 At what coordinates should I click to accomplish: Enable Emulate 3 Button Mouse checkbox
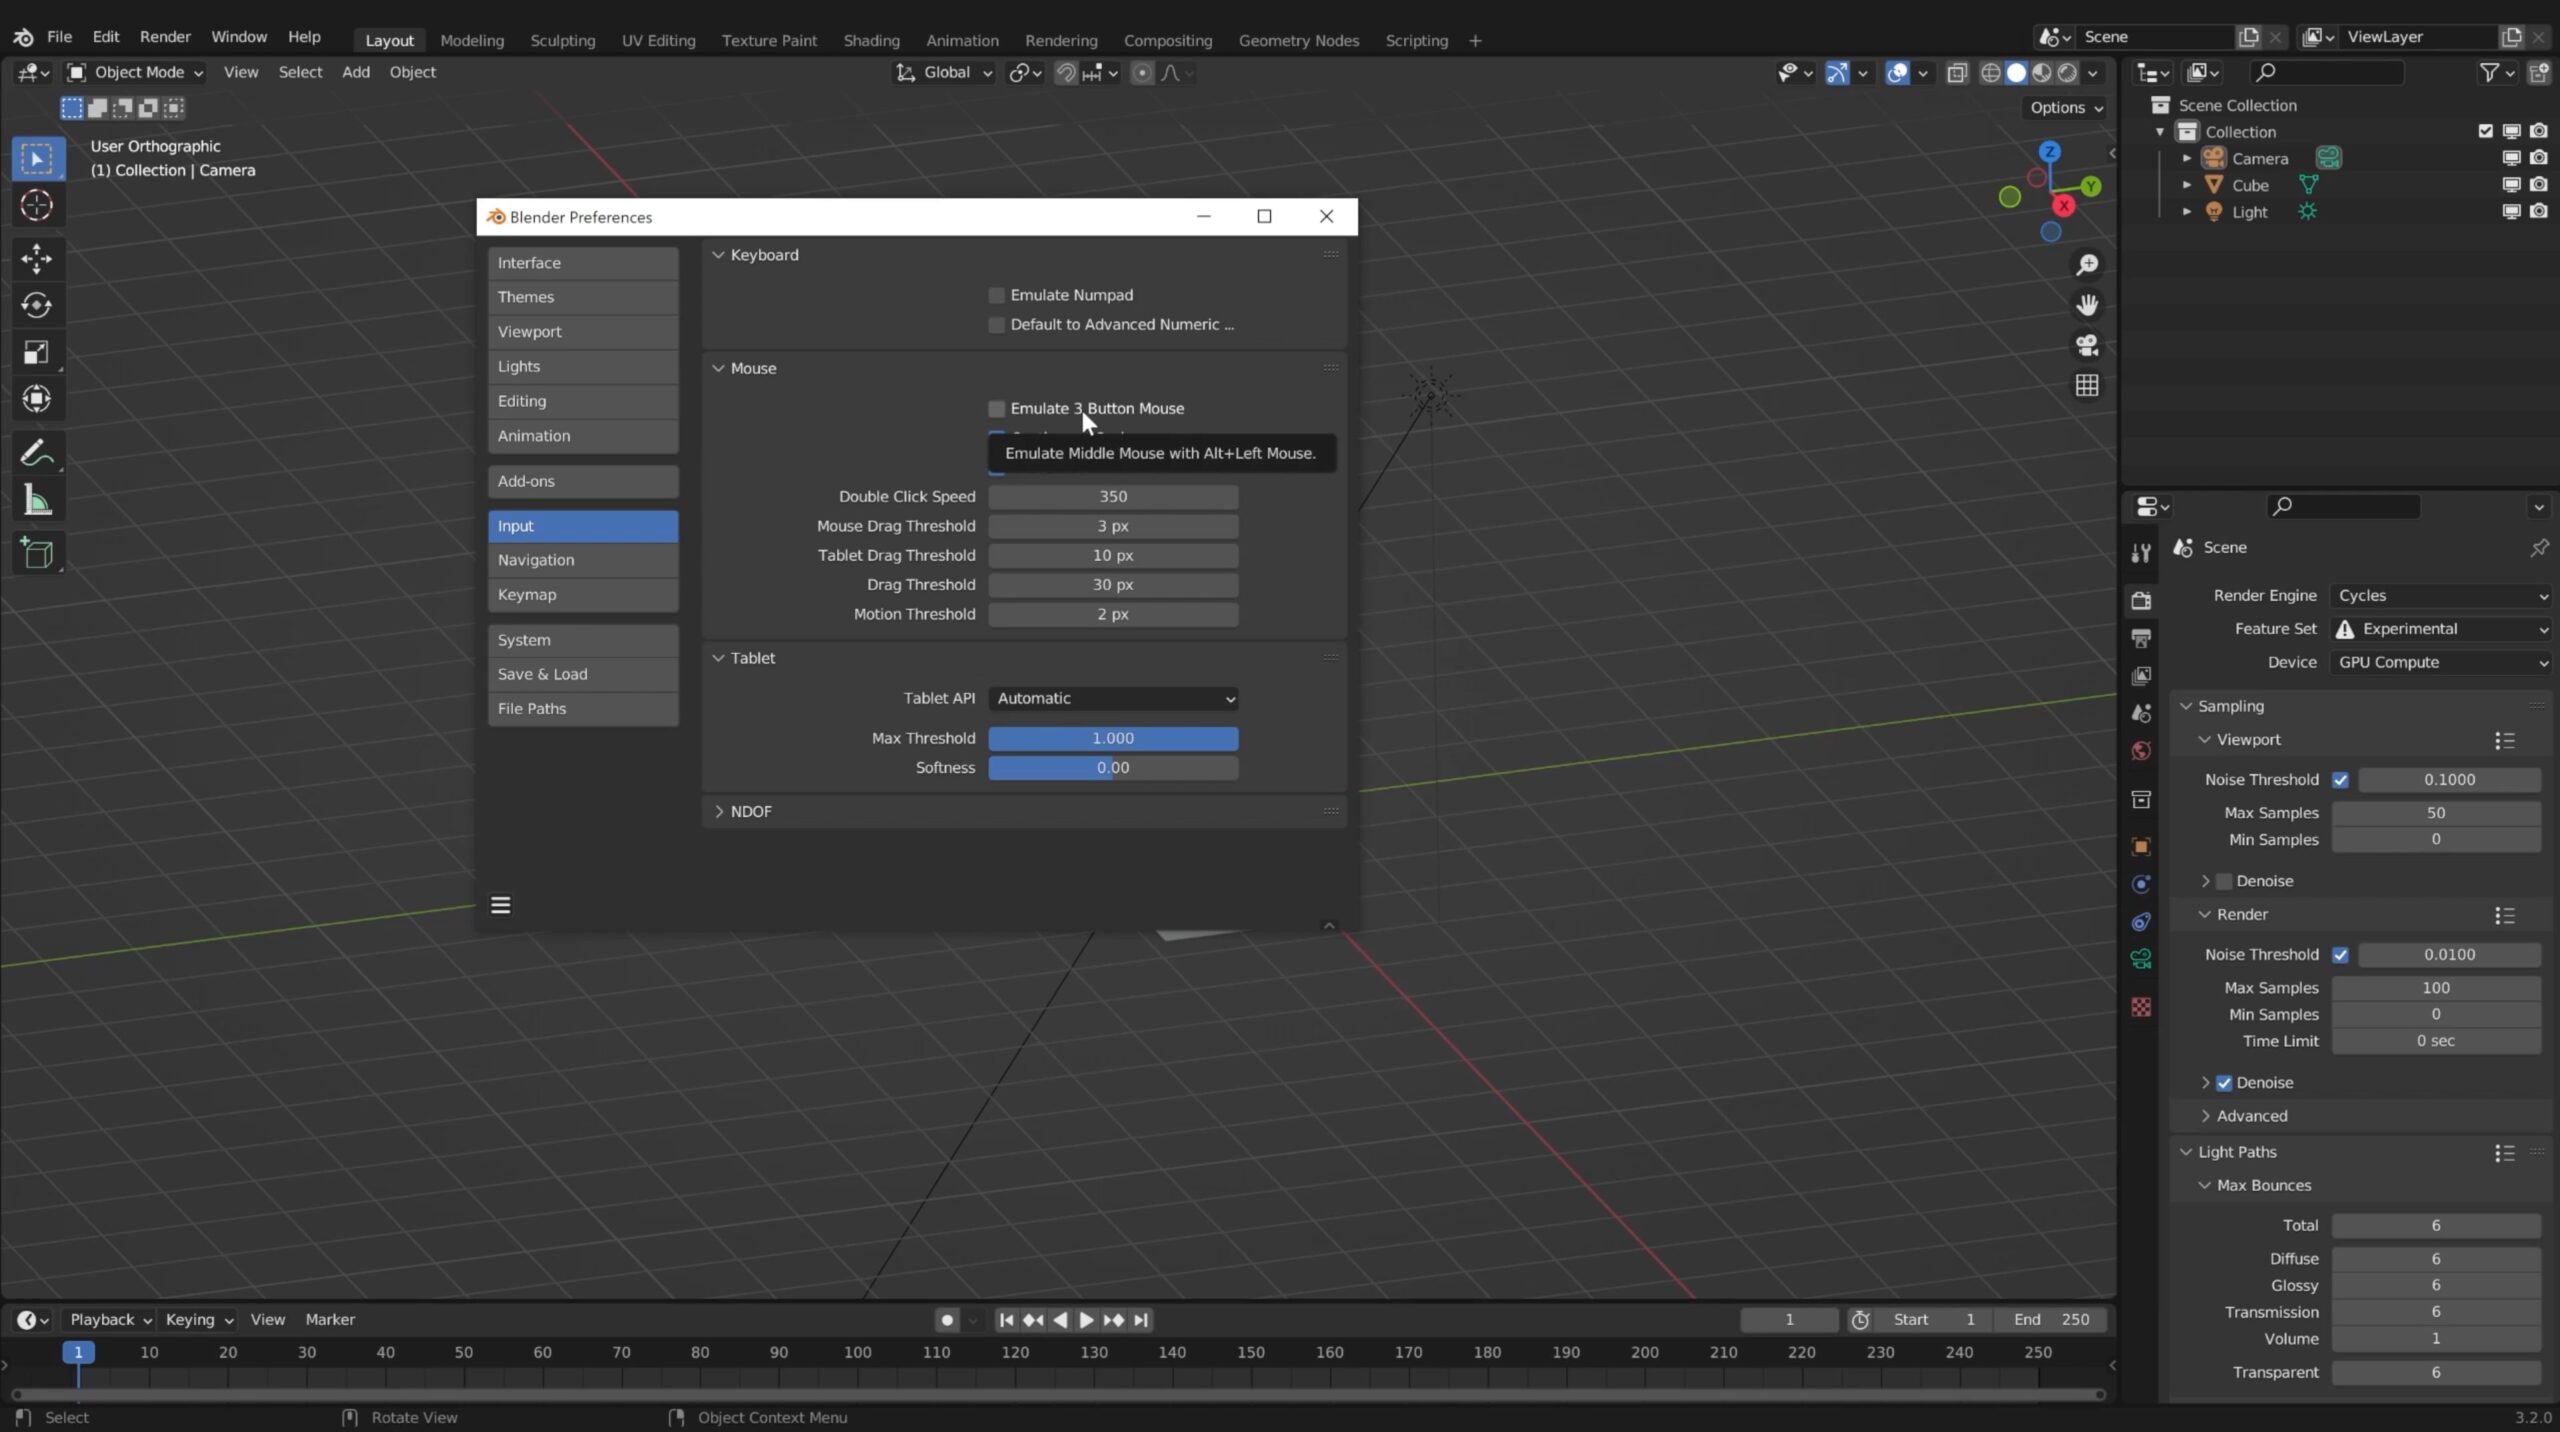pyautogui.click(x=996, y=409)
